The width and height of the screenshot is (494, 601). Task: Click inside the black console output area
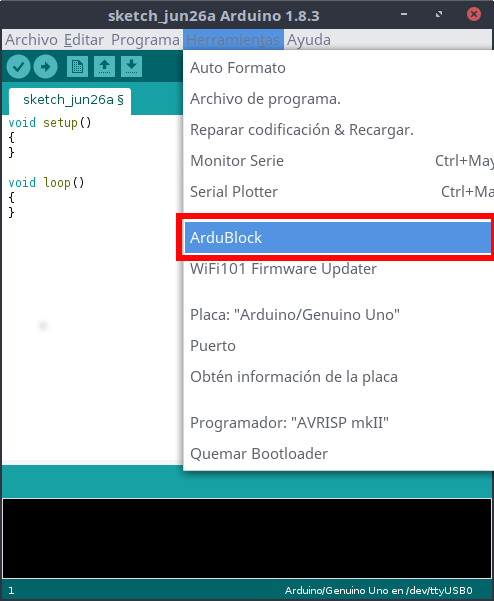tap(247, 538)
